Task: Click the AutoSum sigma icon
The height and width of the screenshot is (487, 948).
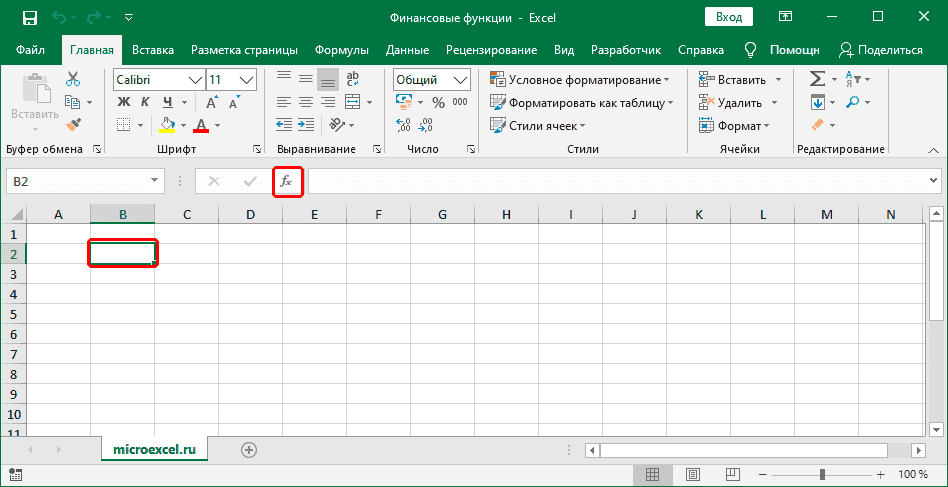Action: (x=817, y=79)
